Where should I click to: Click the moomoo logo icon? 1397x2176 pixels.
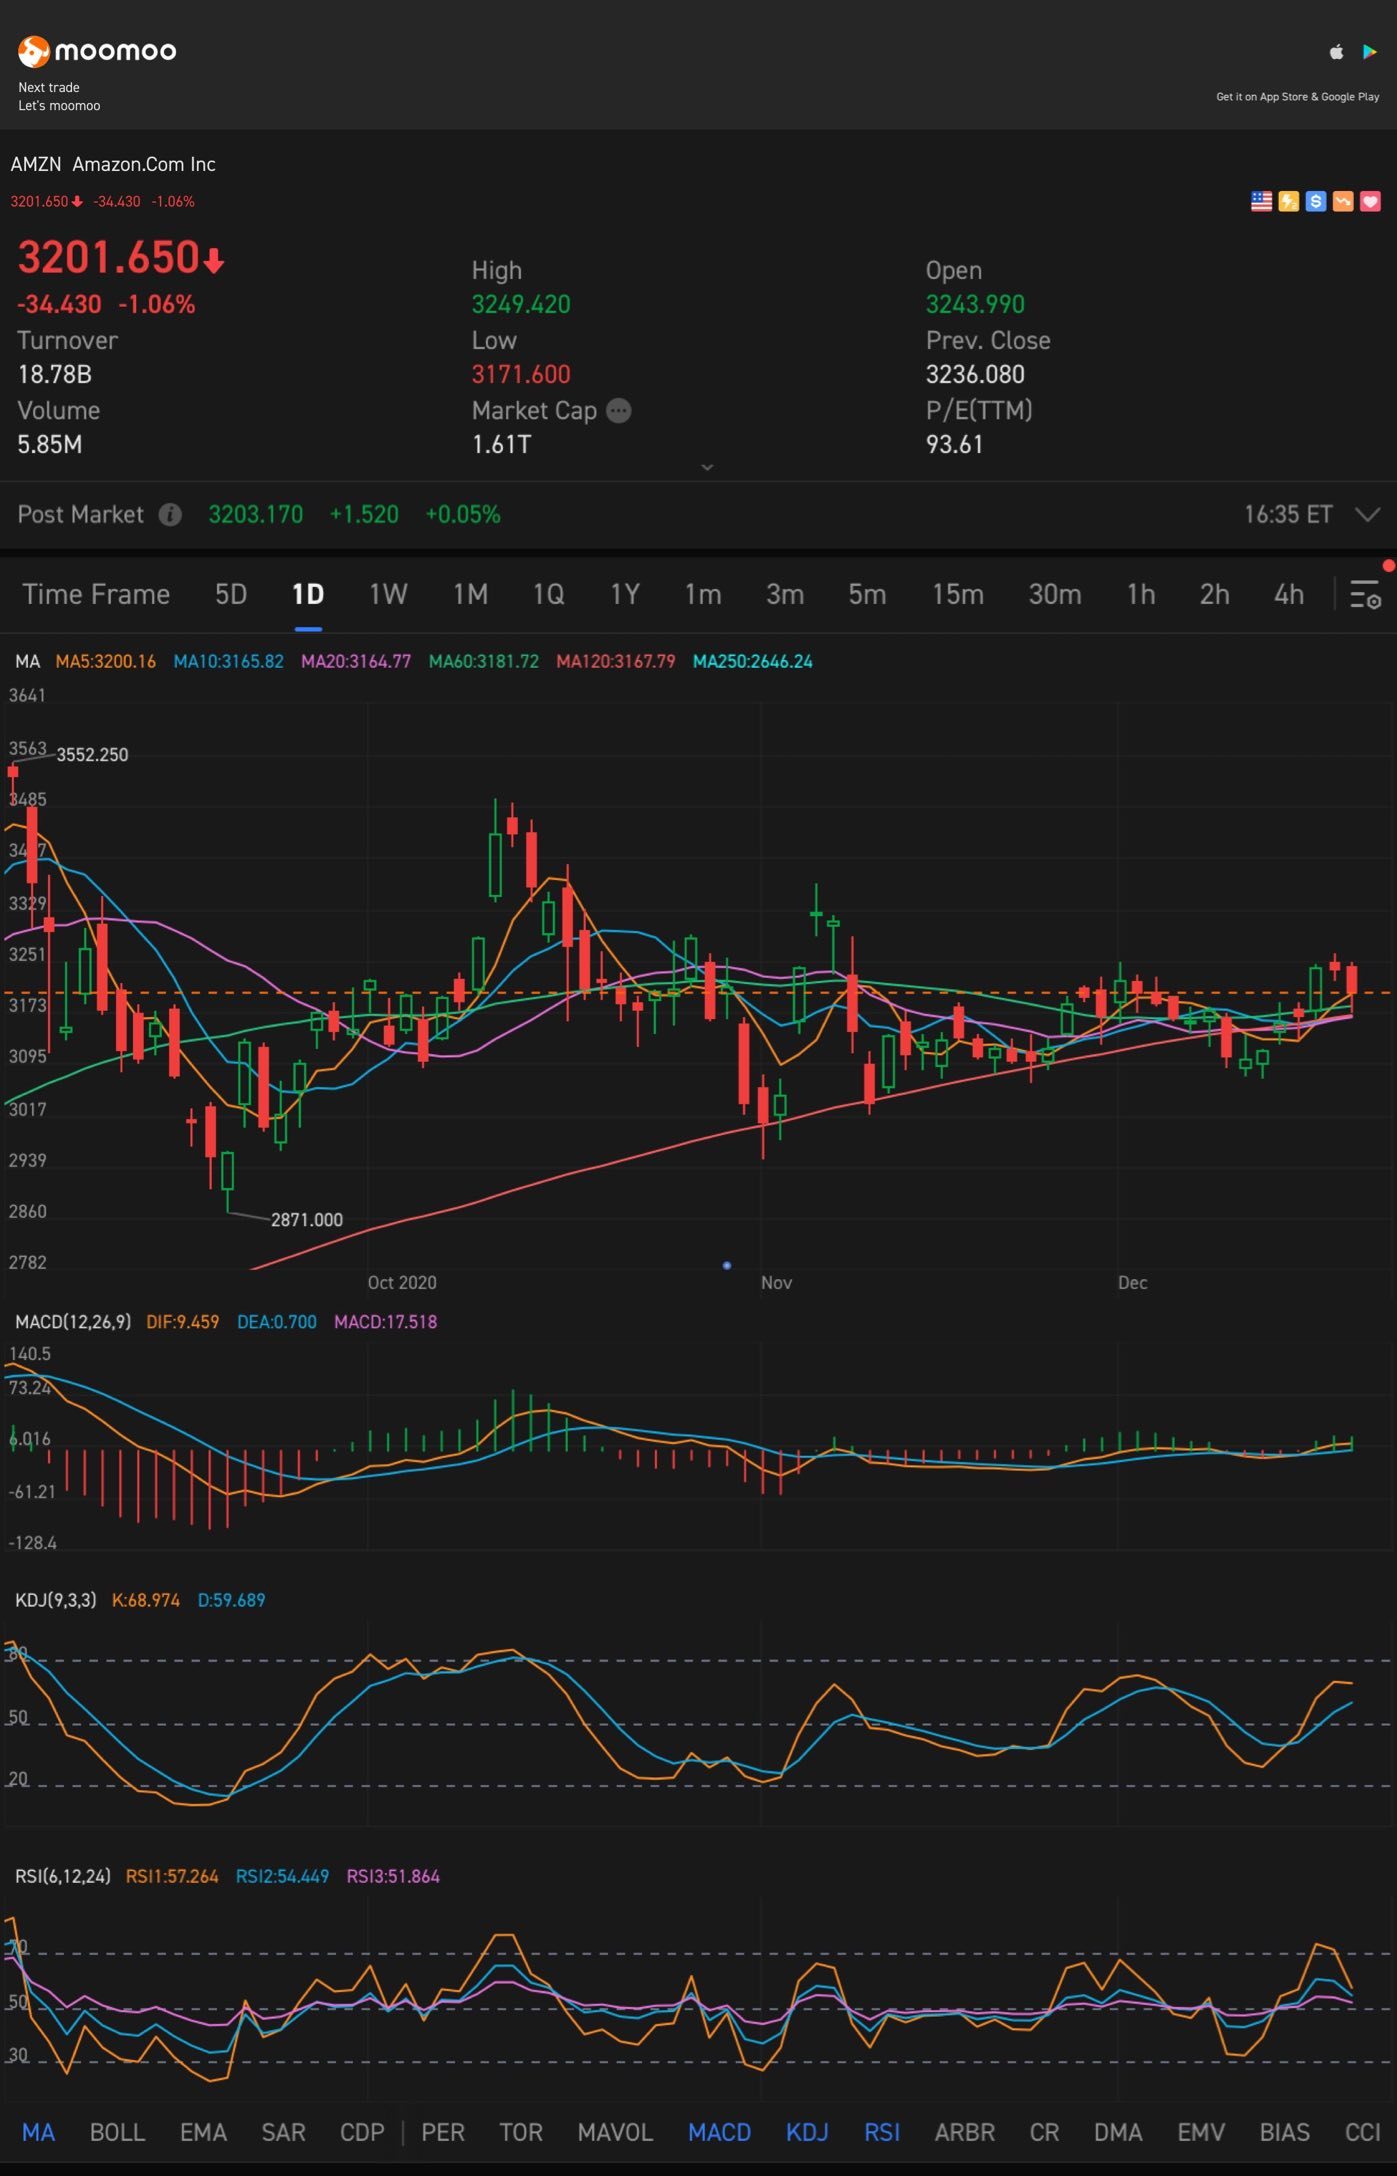click(34, 51)
